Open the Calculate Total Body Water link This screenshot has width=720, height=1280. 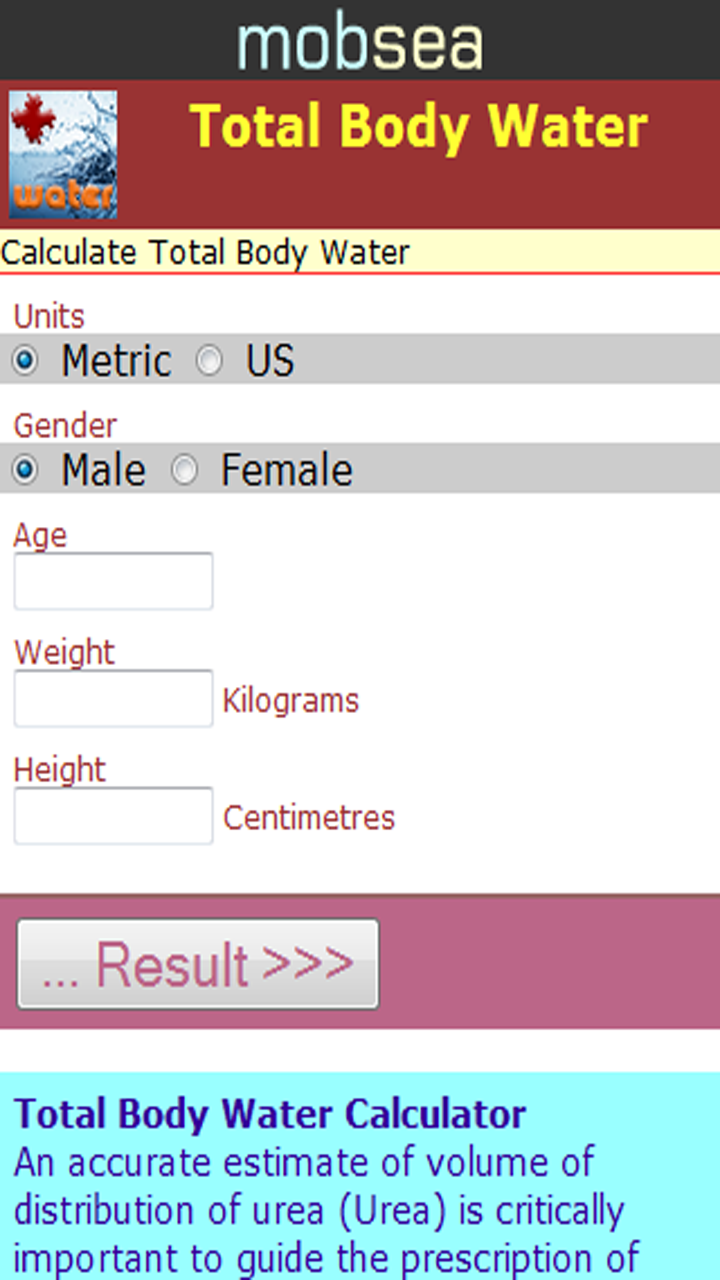click(x=205, y=253)
